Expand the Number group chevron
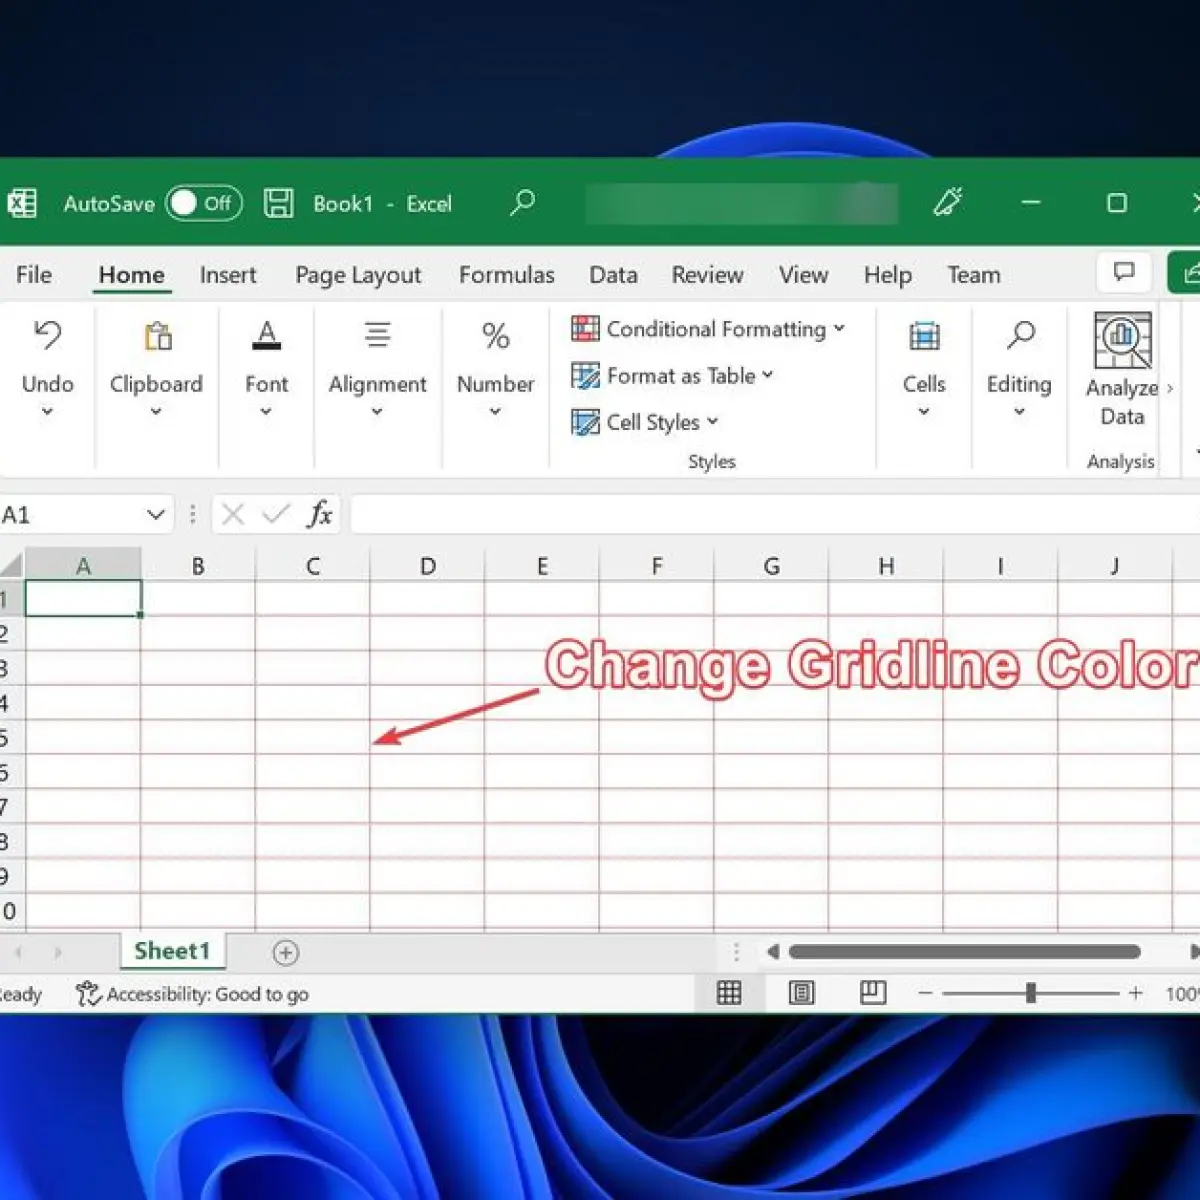Viewport: 1200px width, 1200px height. 495,411
